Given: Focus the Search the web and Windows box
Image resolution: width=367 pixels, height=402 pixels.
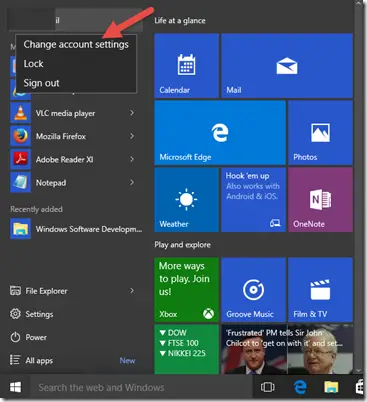Looking at the screenshot, I should tap(141, 387).
